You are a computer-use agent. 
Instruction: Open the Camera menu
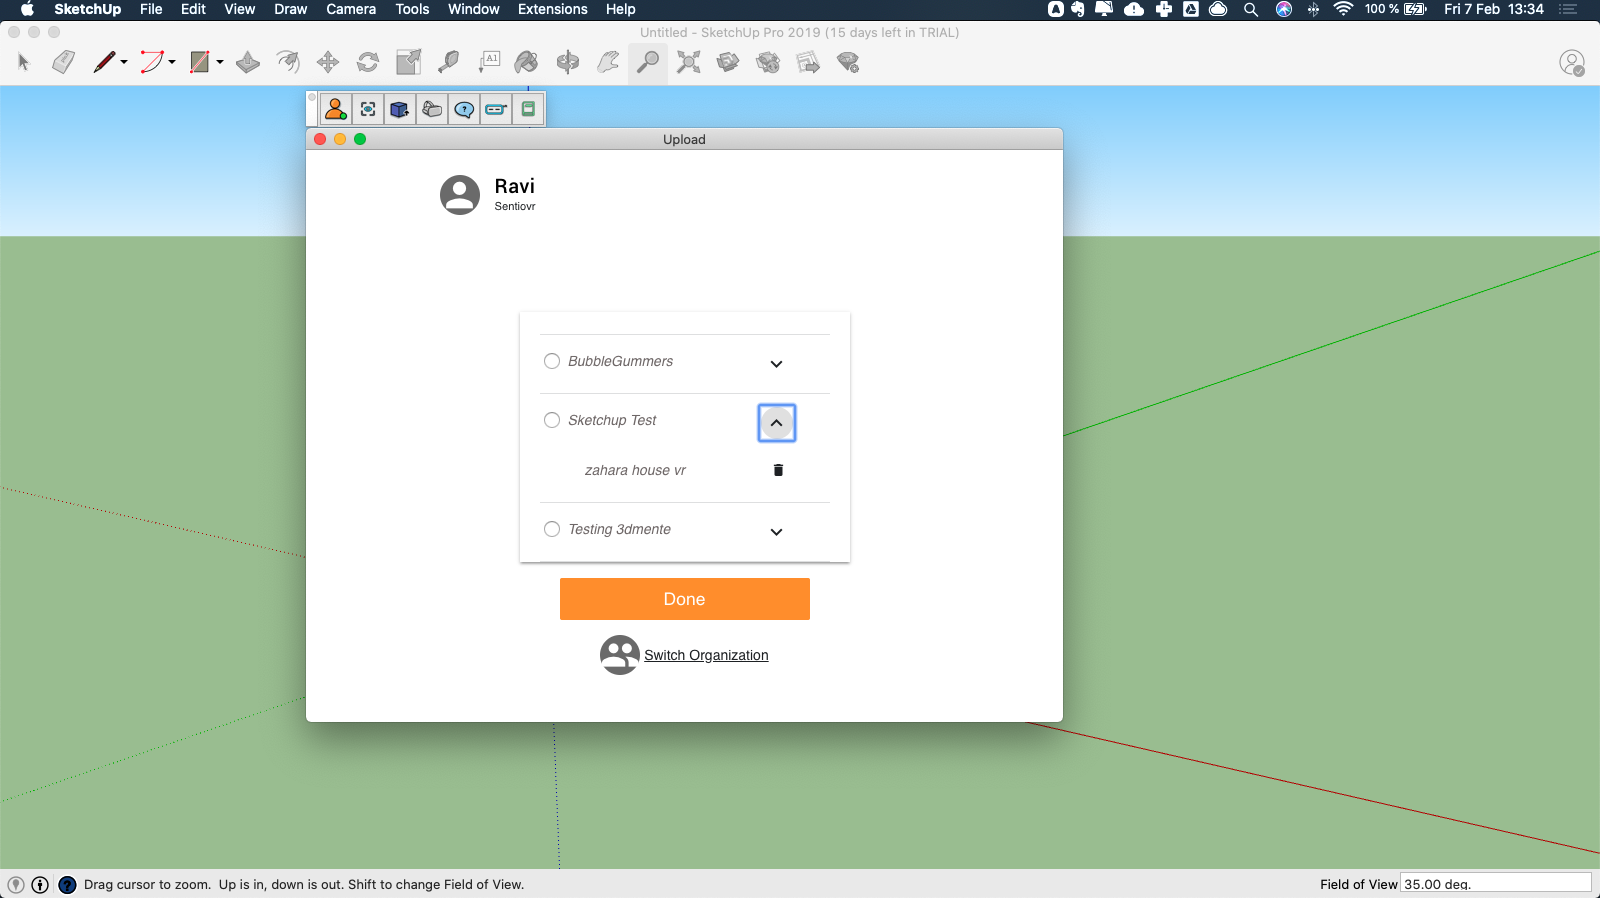coord(351,9)
